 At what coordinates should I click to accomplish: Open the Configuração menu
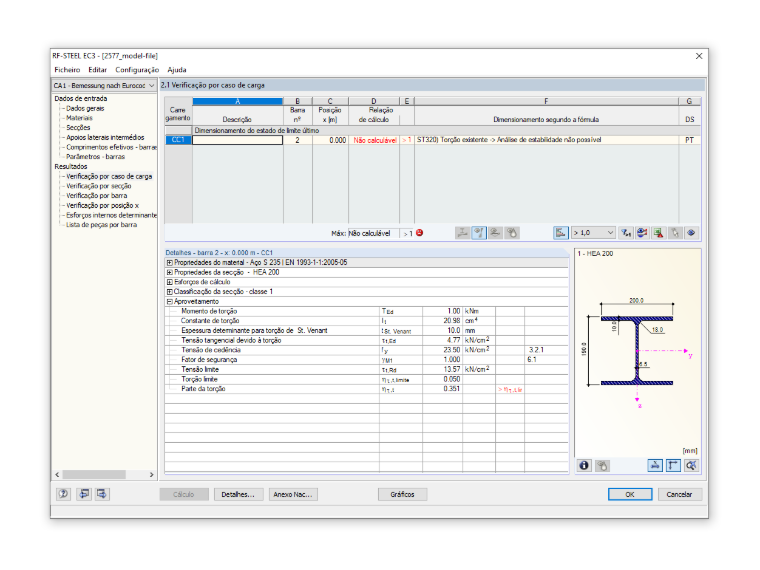(x=137, y=70)
